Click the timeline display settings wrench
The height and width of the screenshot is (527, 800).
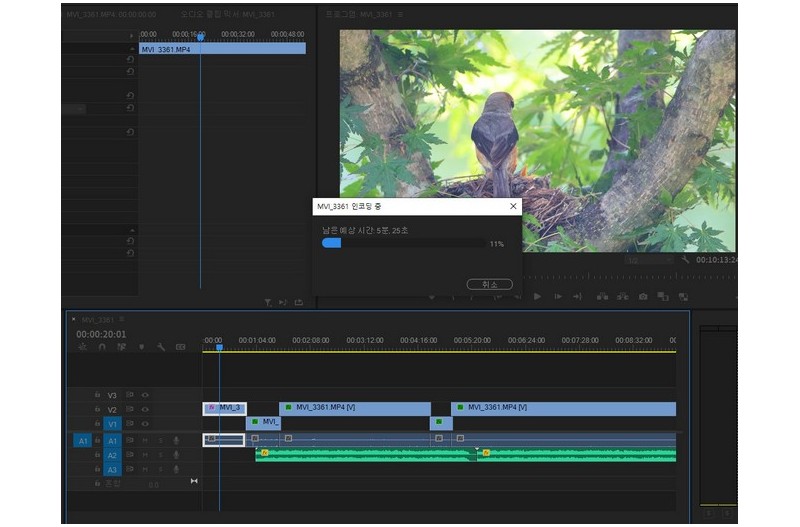pyautogui.click(x=161, y=347)
